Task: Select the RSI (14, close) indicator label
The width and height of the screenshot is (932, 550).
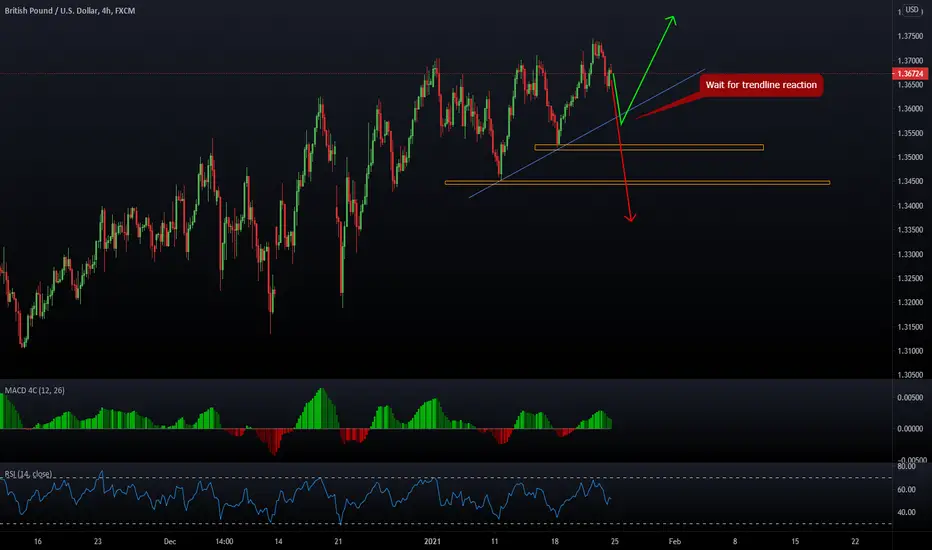Action: [x=28, y=474]
